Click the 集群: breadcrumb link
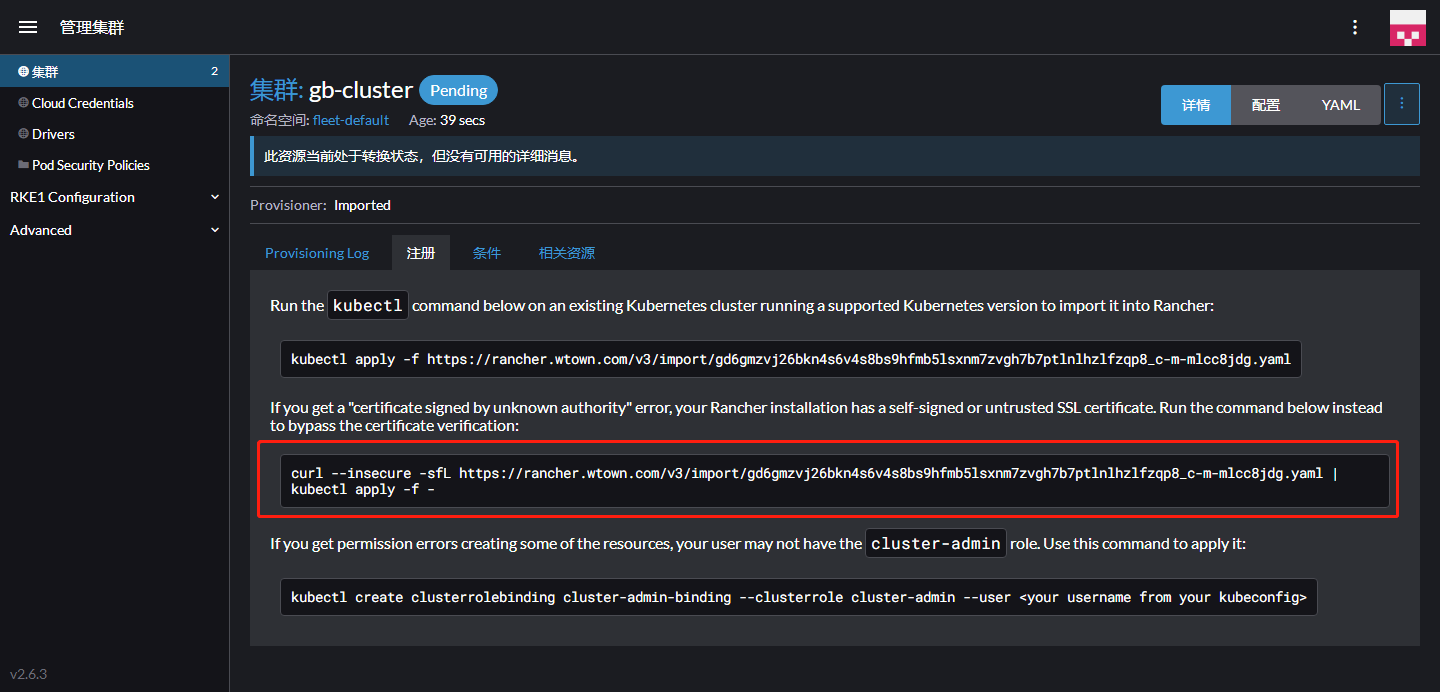 (x=277, y=90)
